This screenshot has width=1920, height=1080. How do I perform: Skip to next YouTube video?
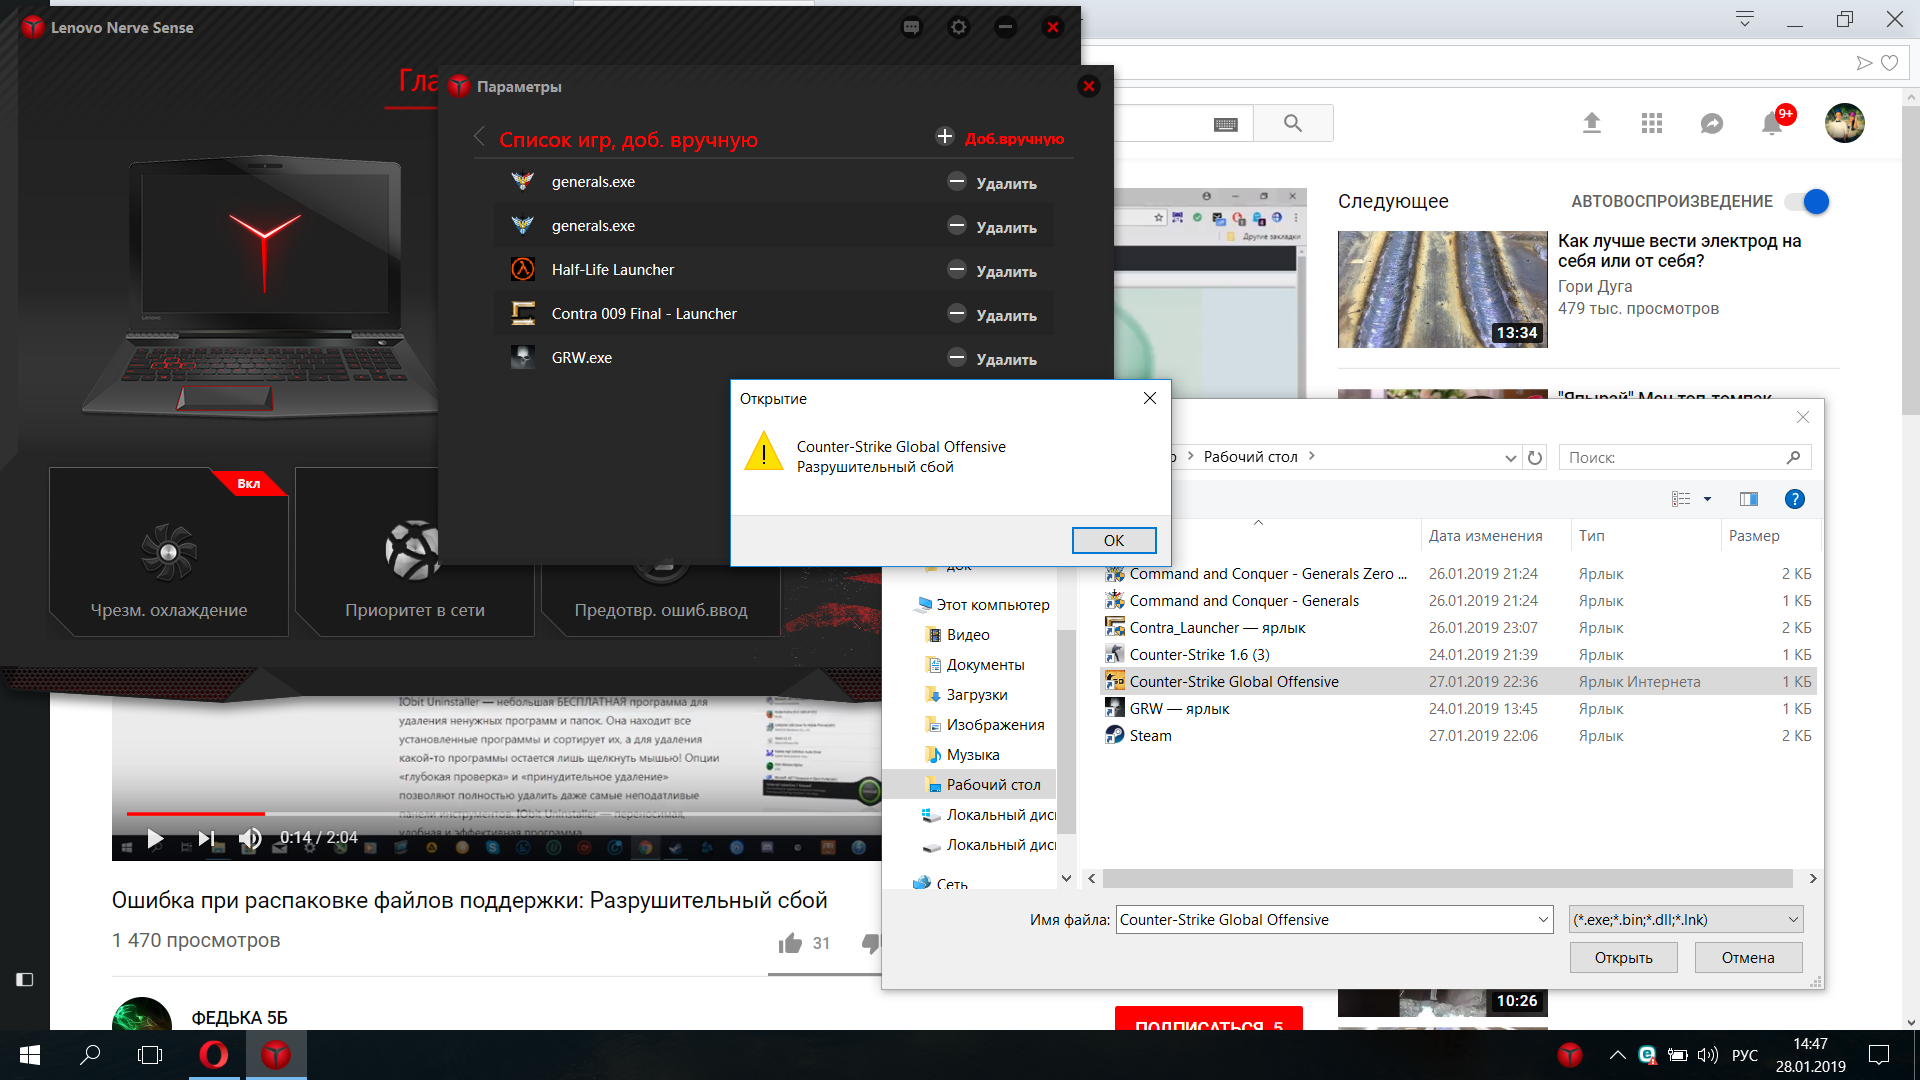[x=205, y=838]
